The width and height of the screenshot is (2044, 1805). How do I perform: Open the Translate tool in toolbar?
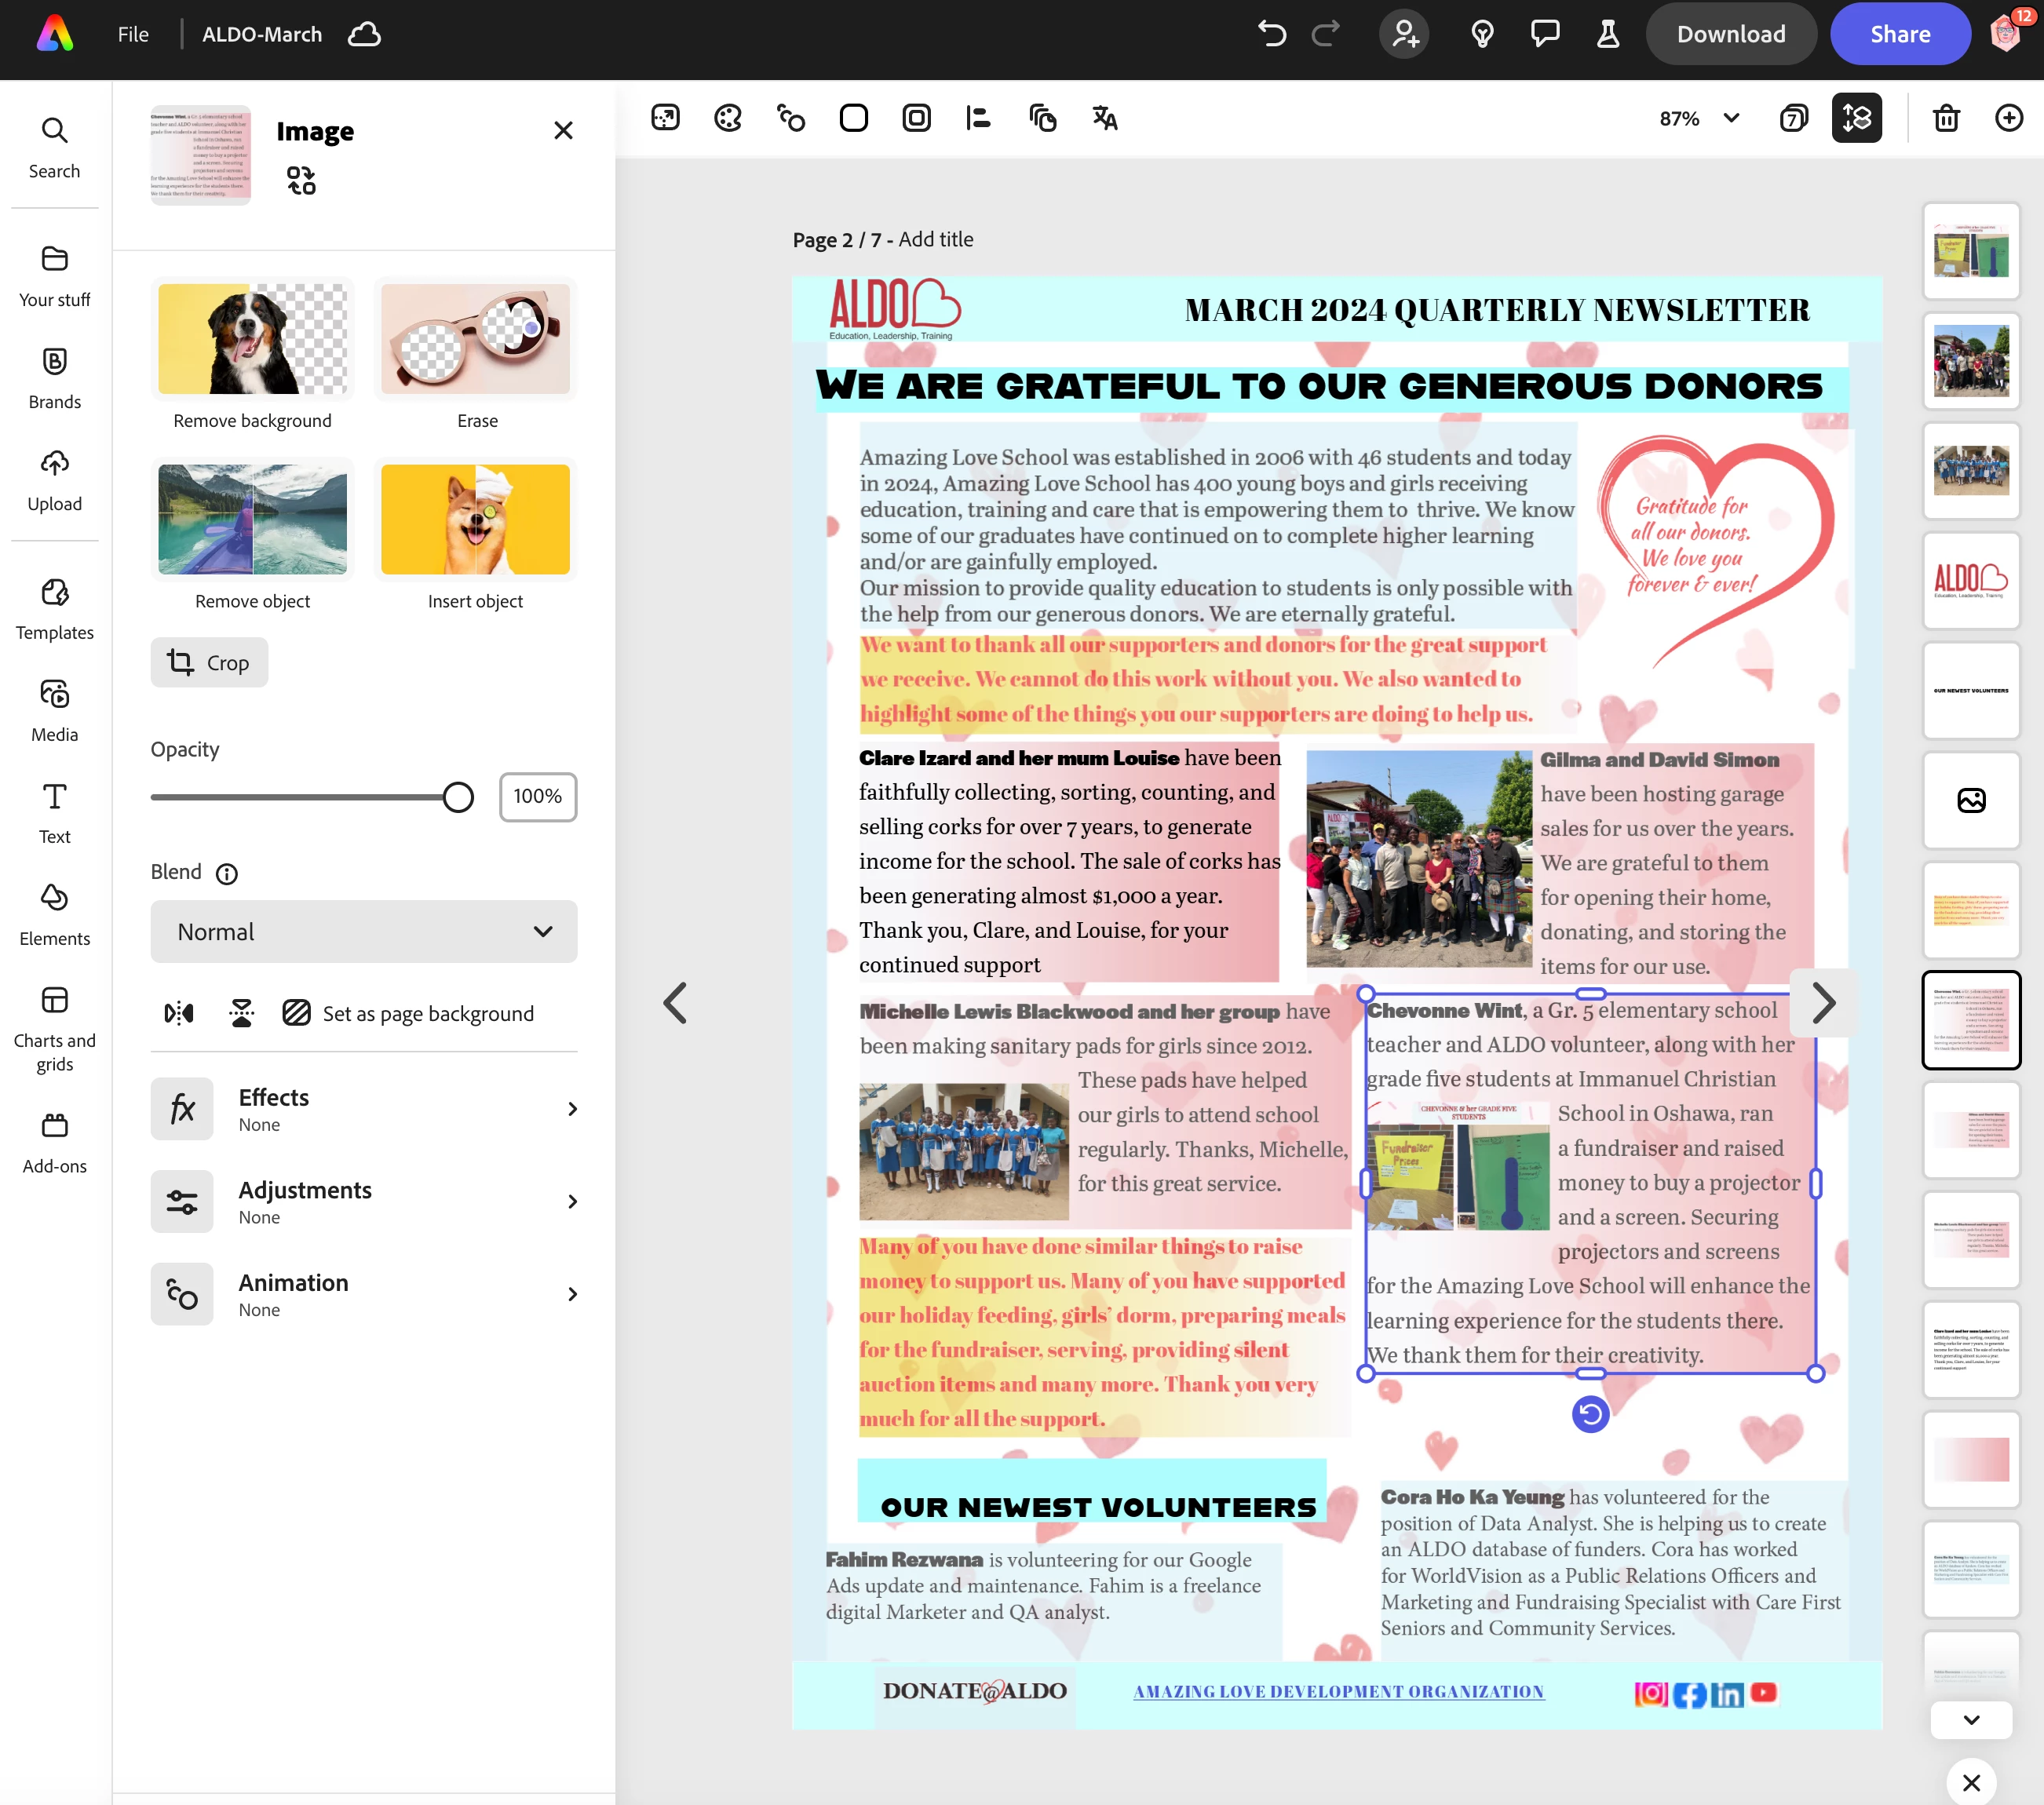[1105, 118]
